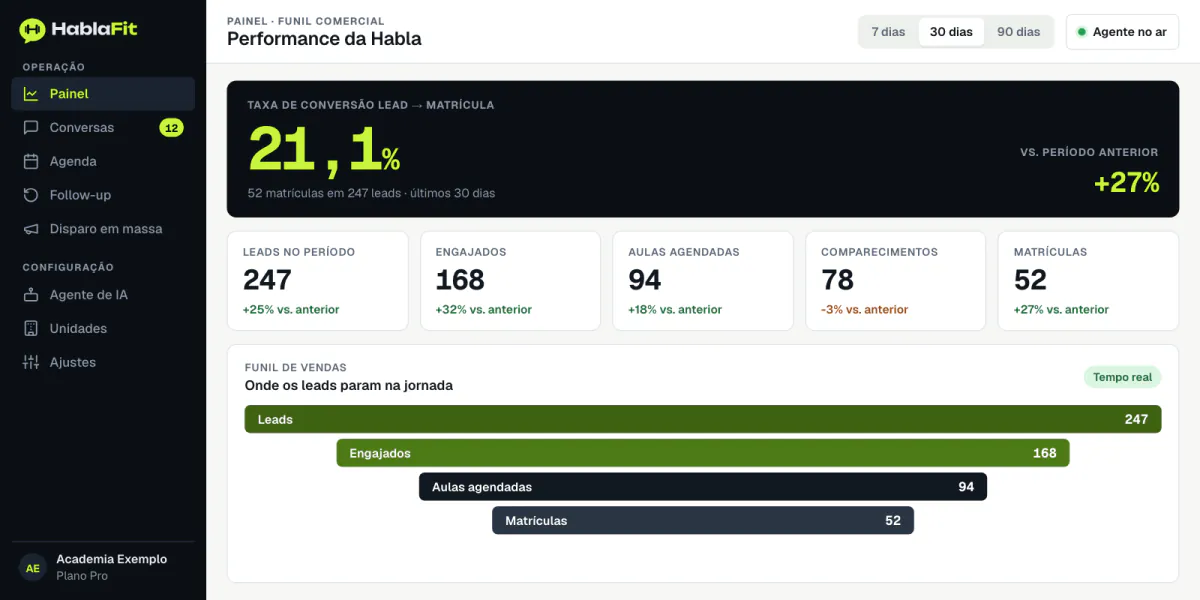The height and width of the screenshot is (600, 1200).
Task: Click the Disparo em massa megaphone icon
Action: 31,229
